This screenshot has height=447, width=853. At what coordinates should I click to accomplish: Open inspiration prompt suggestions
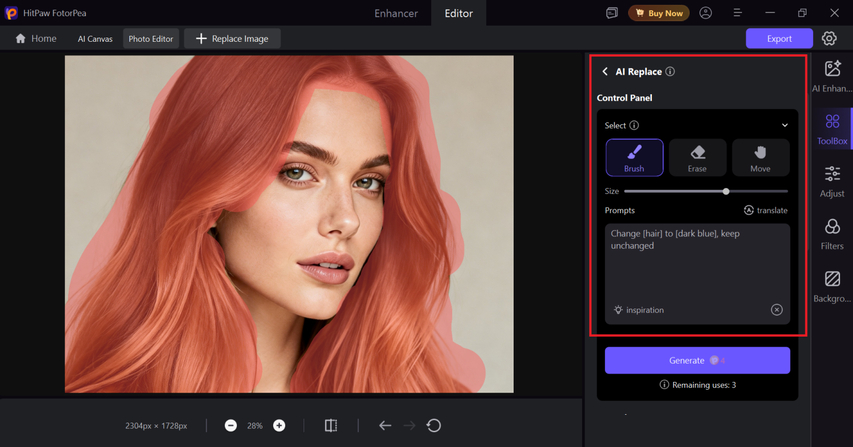coord(639,310)
